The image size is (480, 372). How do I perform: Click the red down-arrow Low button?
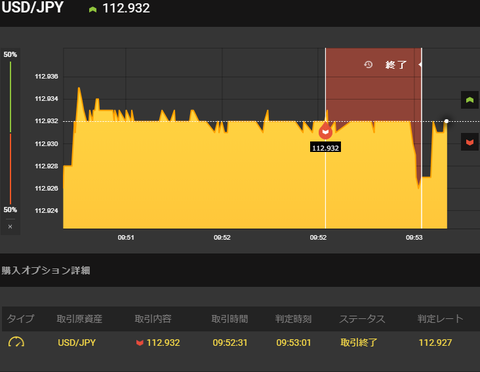470,142
